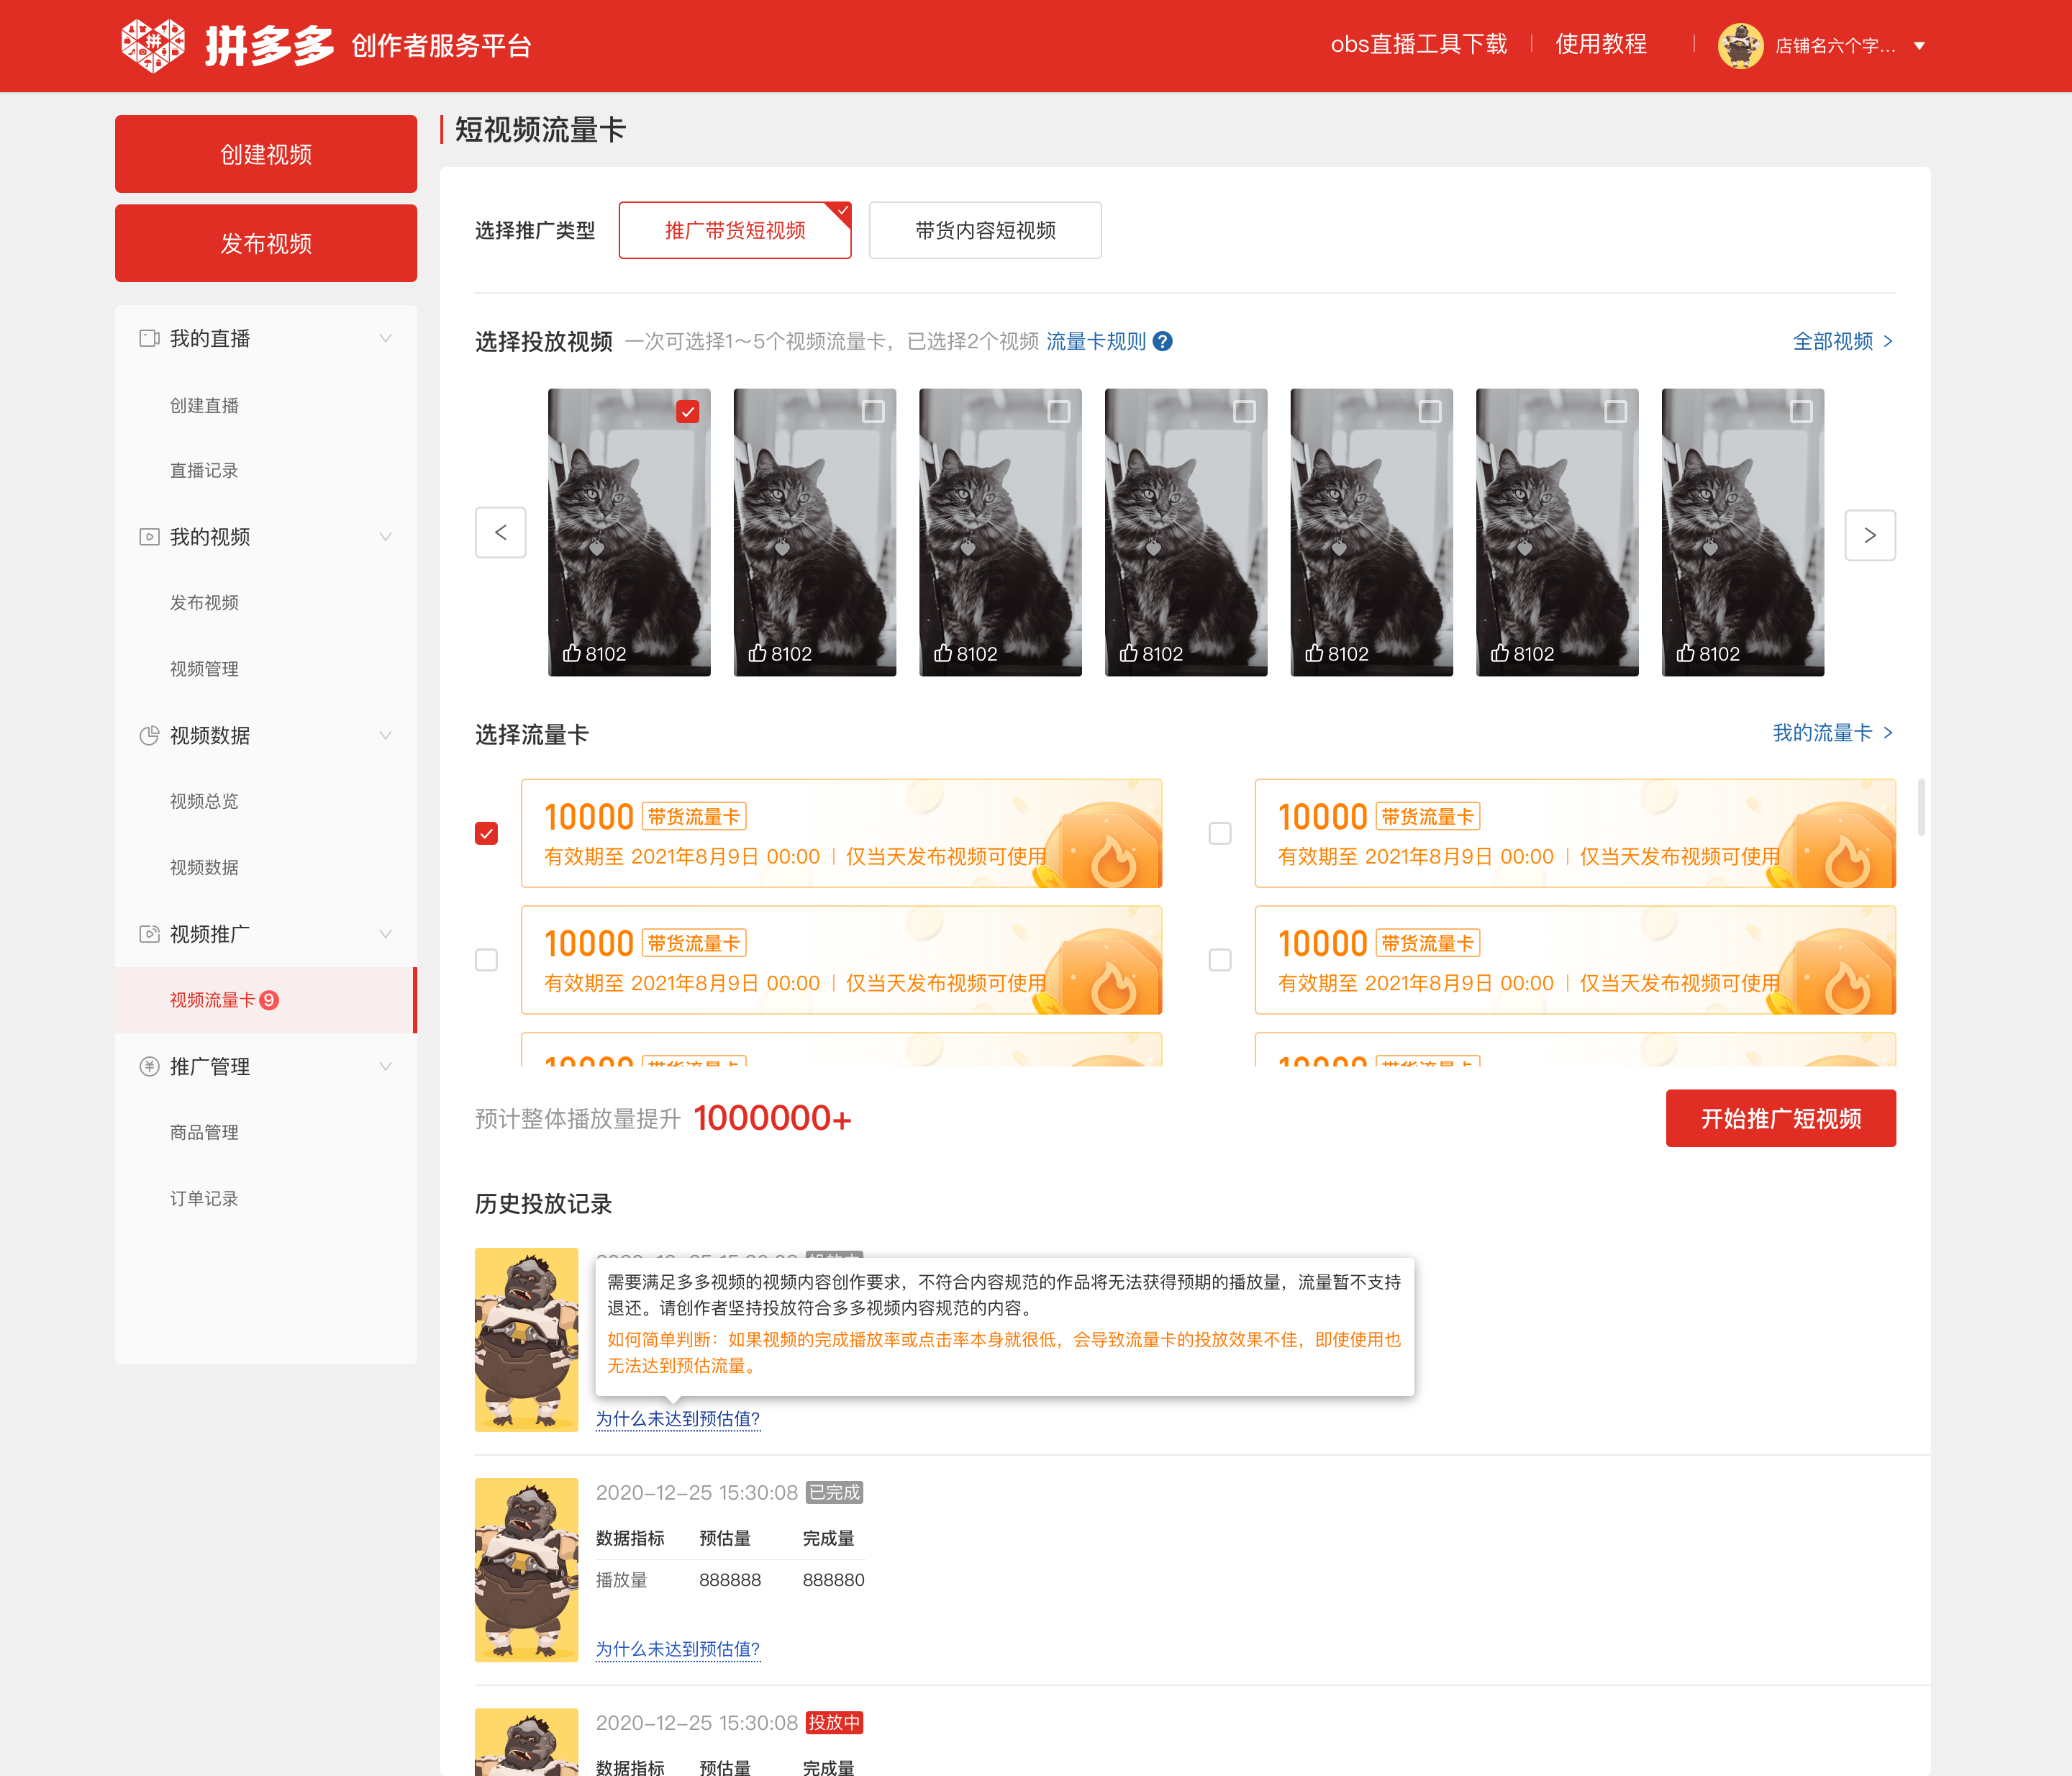2072x1776 pixels.
Task: Collapse the 我的视频 section chevron
Action: click(385, 537)
